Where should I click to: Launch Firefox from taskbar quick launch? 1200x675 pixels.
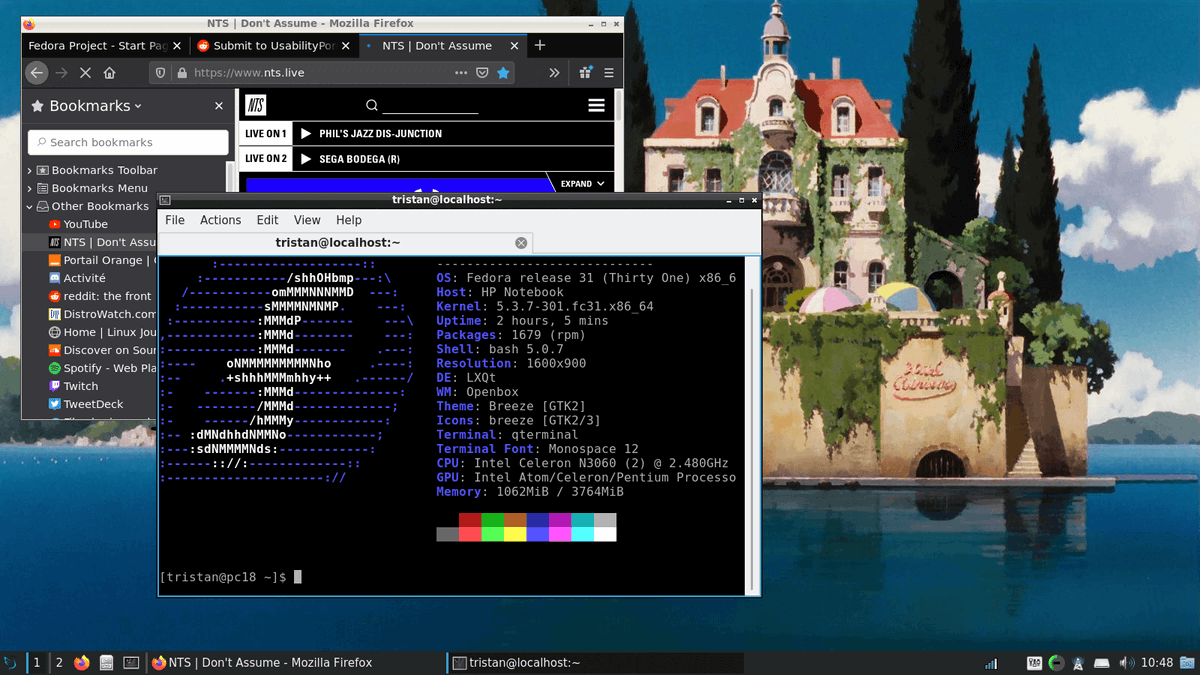82,663
